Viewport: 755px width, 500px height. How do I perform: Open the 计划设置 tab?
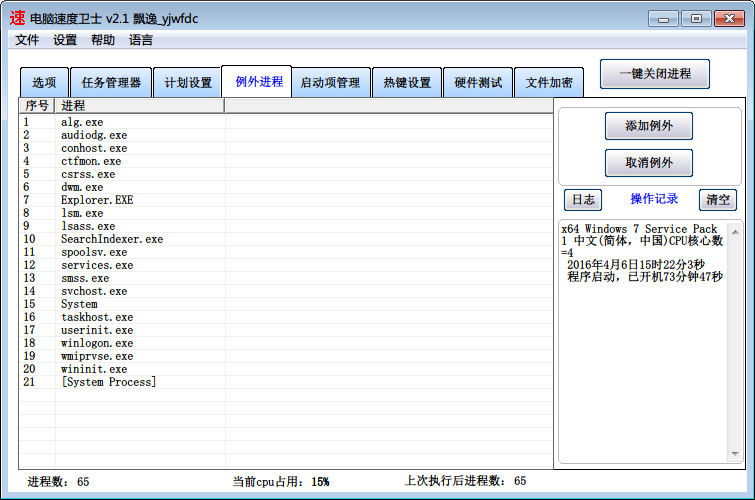(188, 83)
